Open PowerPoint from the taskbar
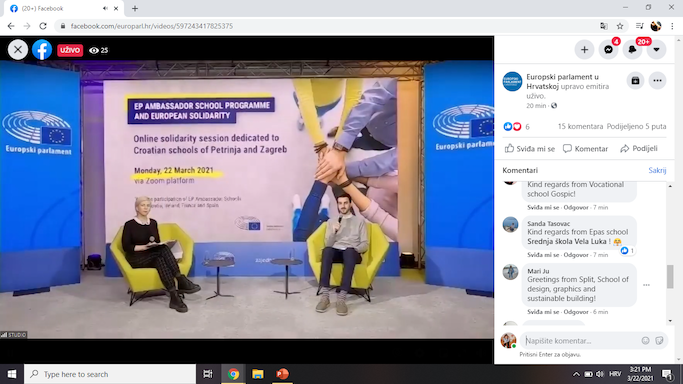Image resolution: width=683 pixels, height=384 pixels. pyautogui.click(x=282, y=374)
